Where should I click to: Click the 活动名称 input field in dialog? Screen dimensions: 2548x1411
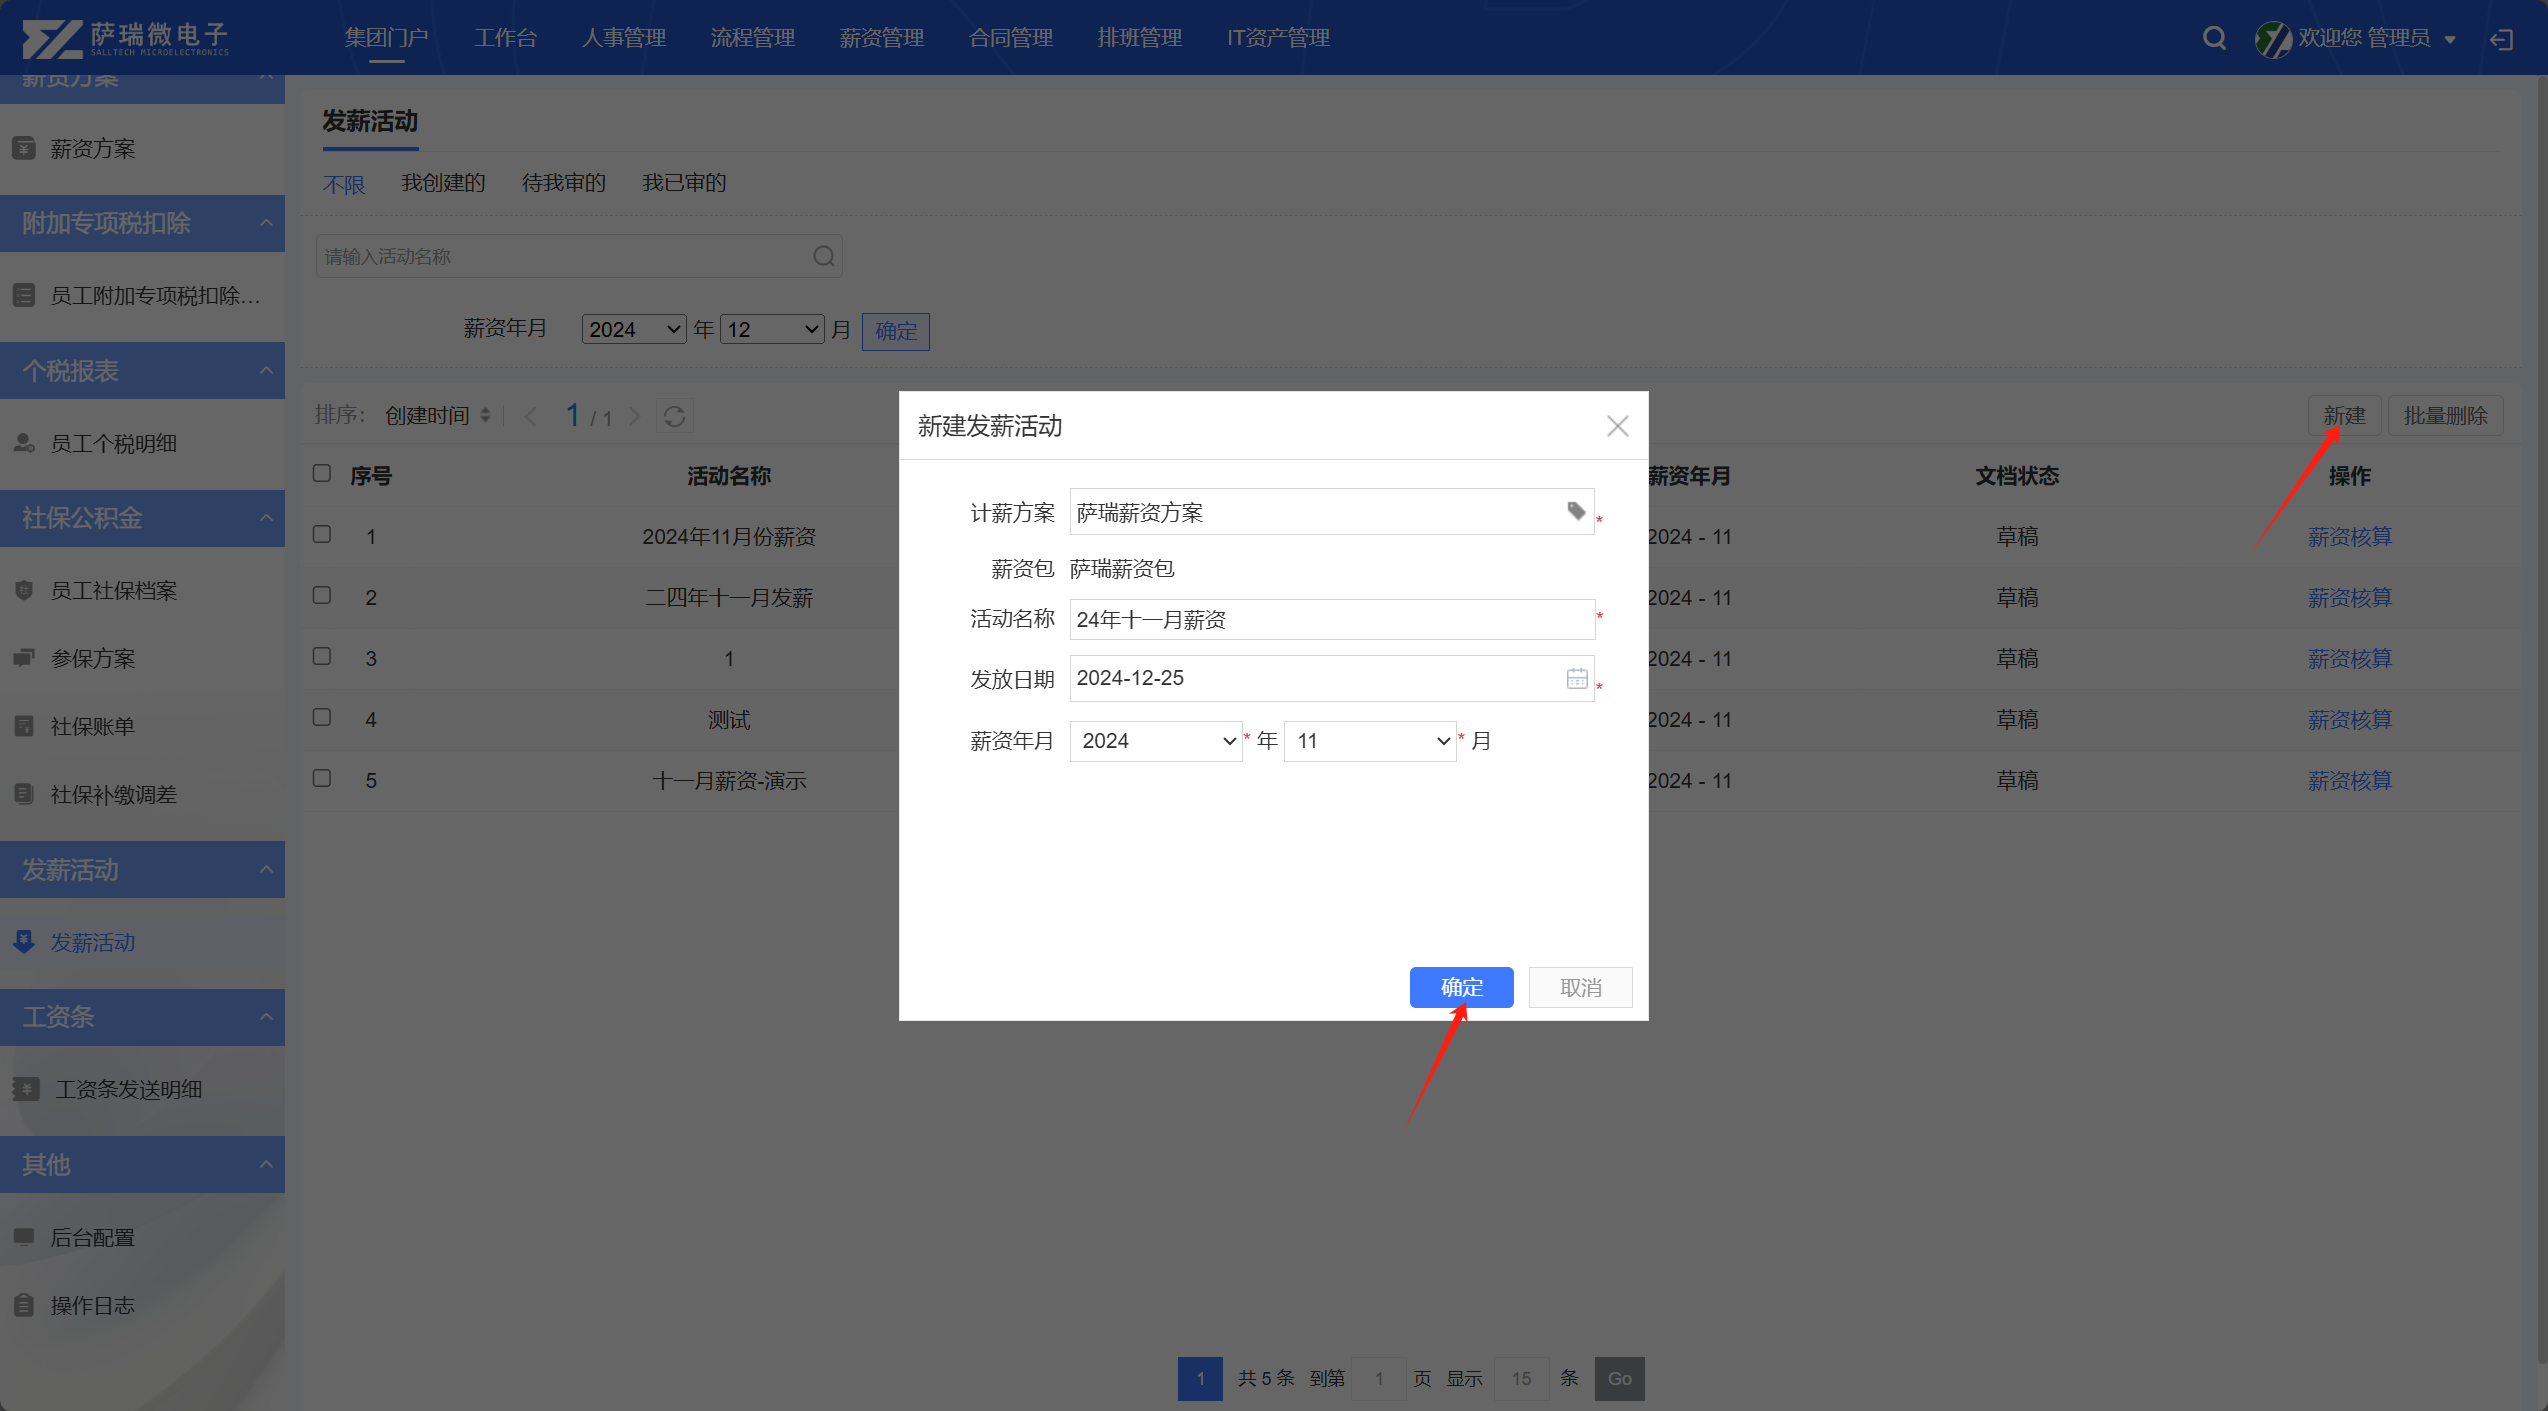coord(1330,620)
